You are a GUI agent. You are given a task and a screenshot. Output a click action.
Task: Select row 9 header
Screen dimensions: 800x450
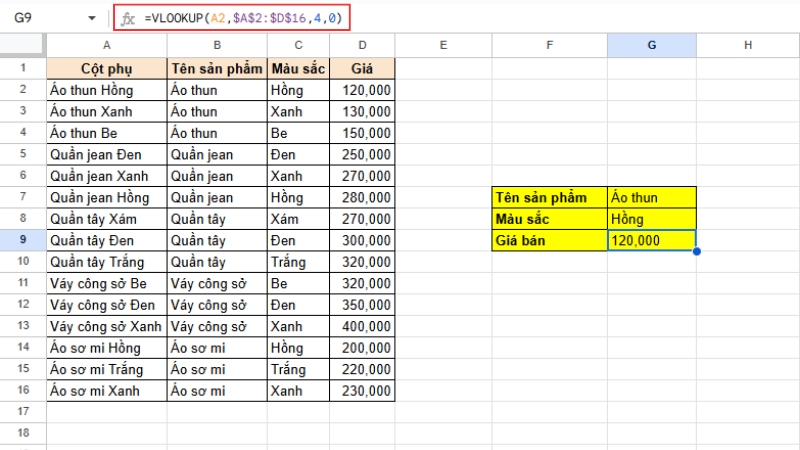point(23,240)
